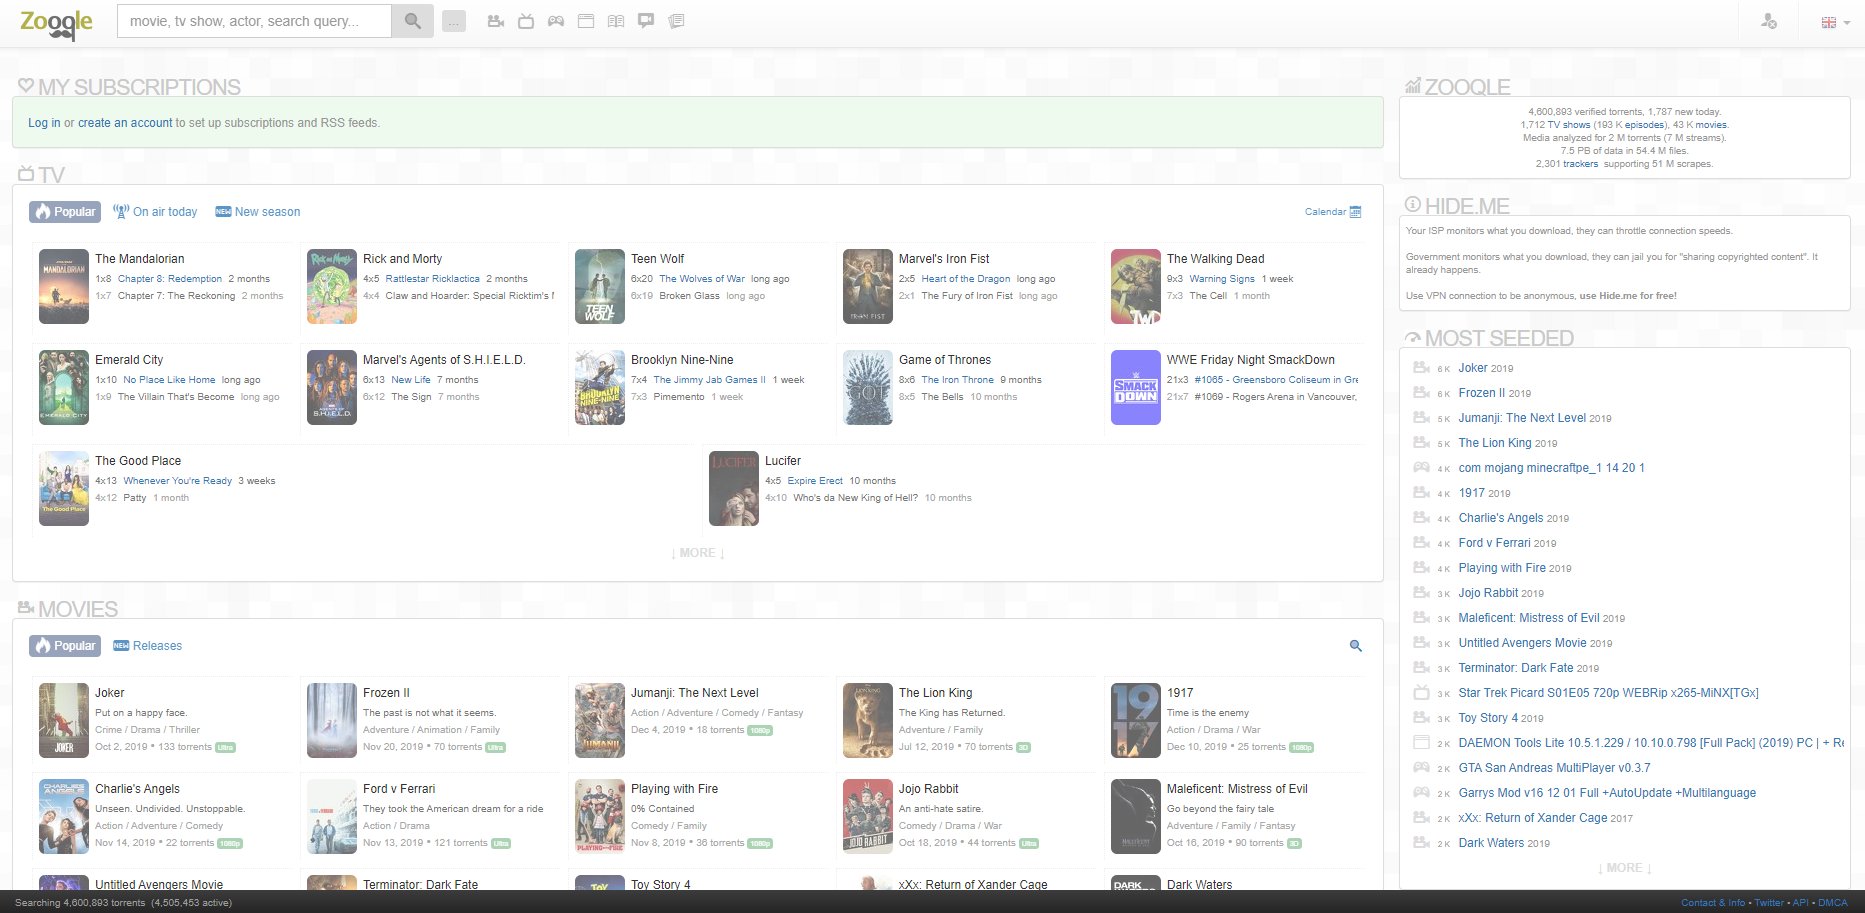Open The Mandalorian poster thumbnail
This screenshot has height=913, width=1865.
coord(64,287)
